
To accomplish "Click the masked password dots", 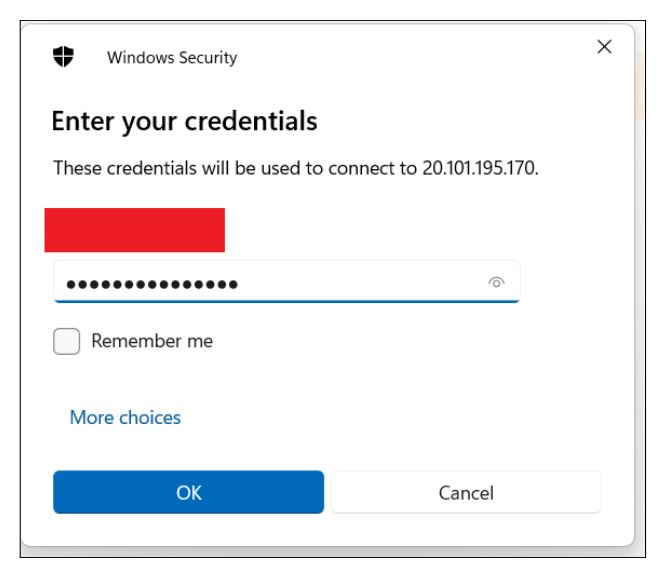I will click(x=152, y=284).
